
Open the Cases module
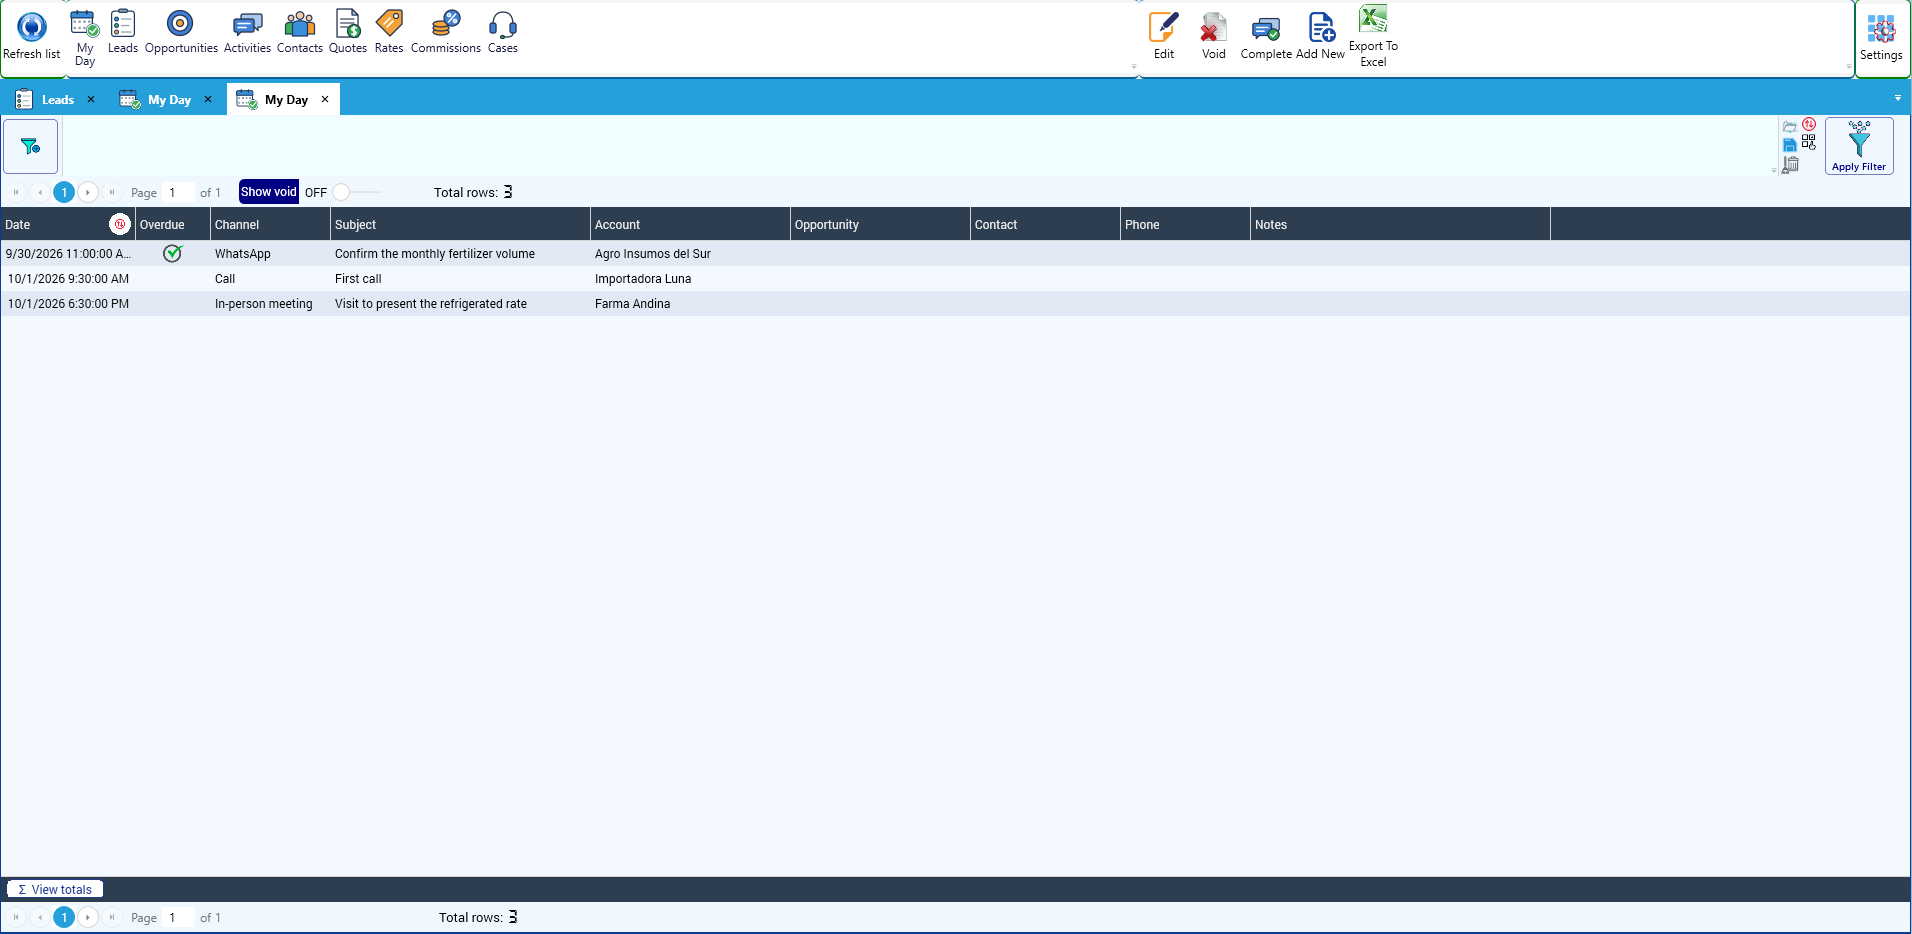pos(503,31)
